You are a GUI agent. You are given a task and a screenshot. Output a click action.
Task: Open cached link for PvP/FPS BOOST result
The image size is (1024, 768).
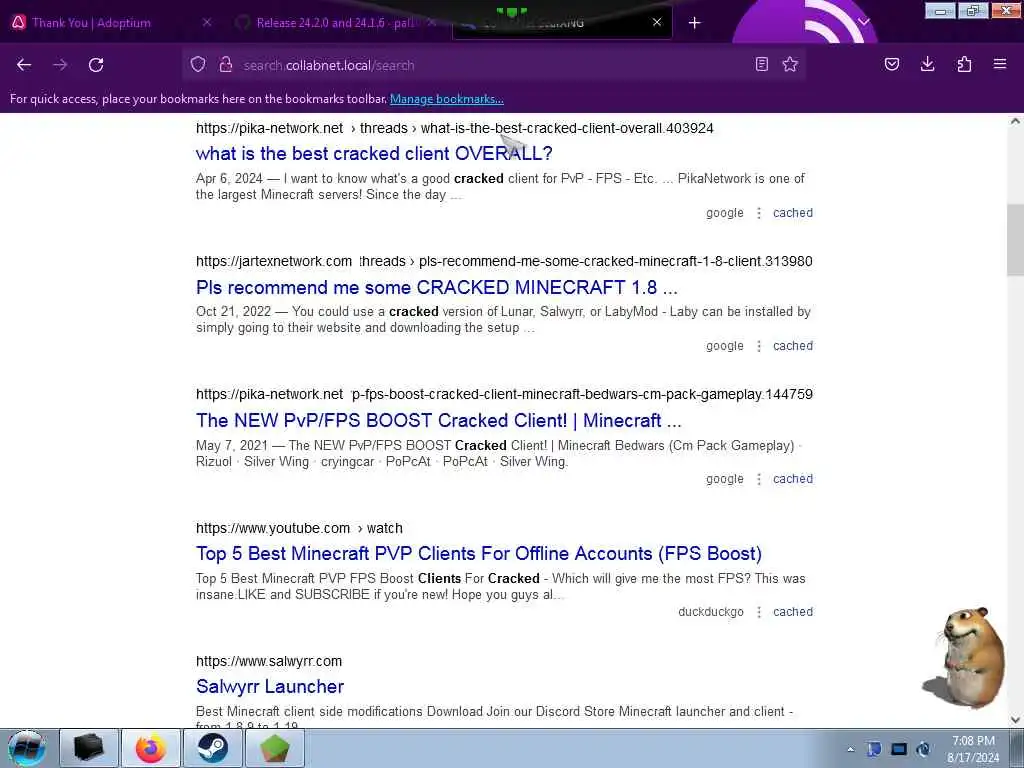[x=793, y=479]
